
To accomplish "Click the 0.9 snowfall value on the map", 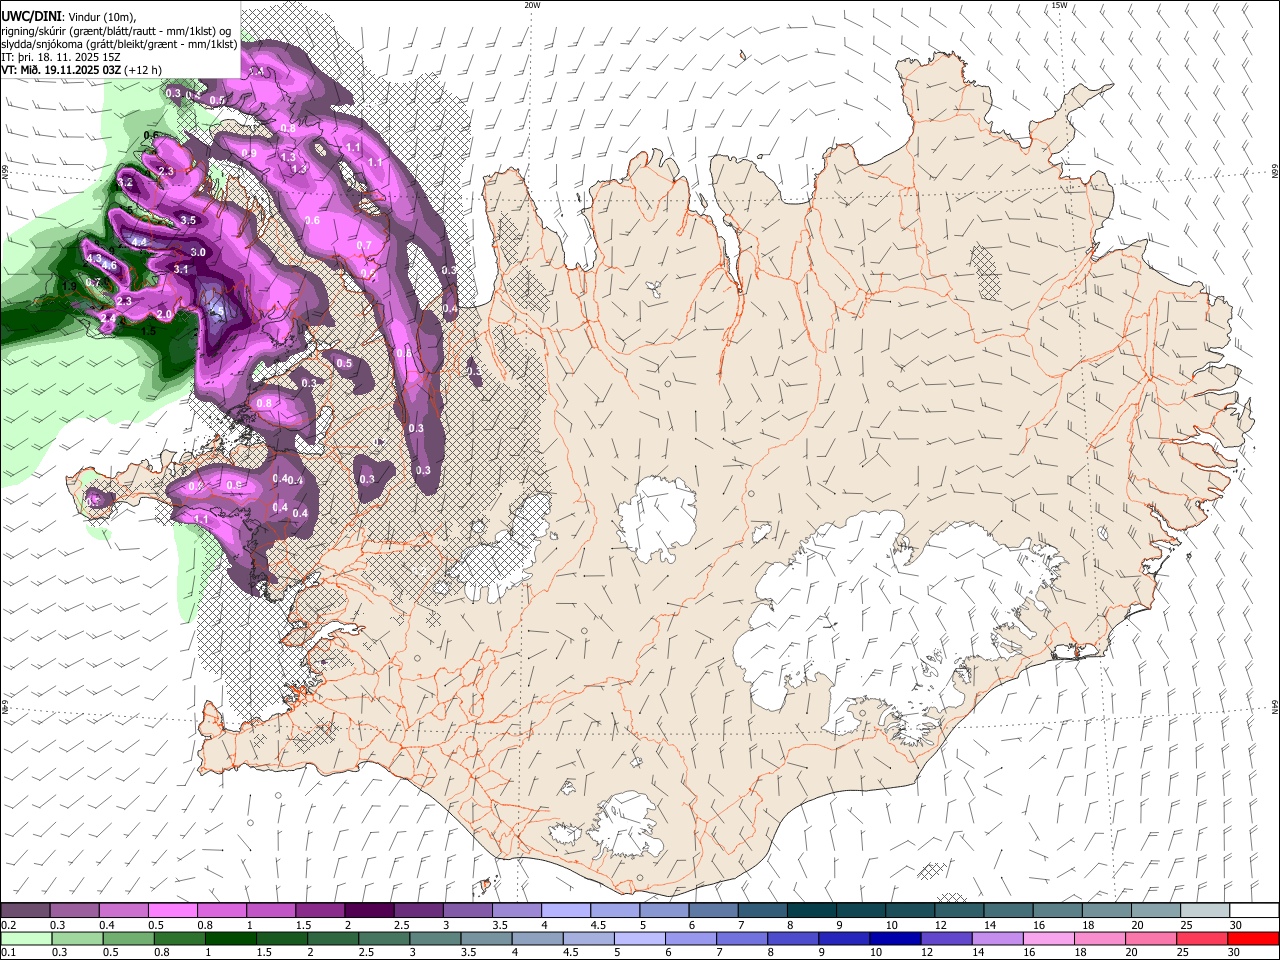I will (x=250, y=153).
